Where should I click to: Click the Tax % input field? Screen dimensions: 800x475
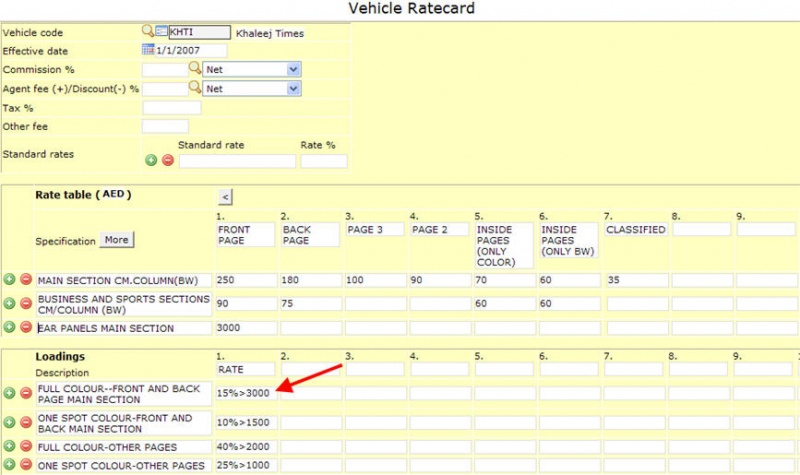(172, 108)
